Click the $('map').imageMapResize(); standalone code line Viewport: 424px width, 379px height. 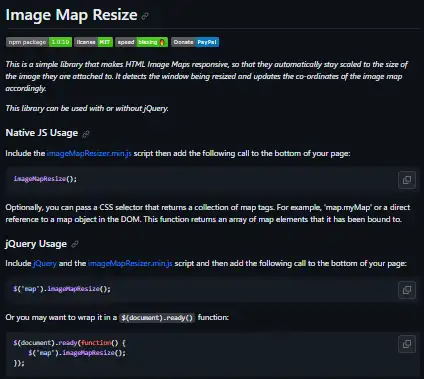coord(62,289)
